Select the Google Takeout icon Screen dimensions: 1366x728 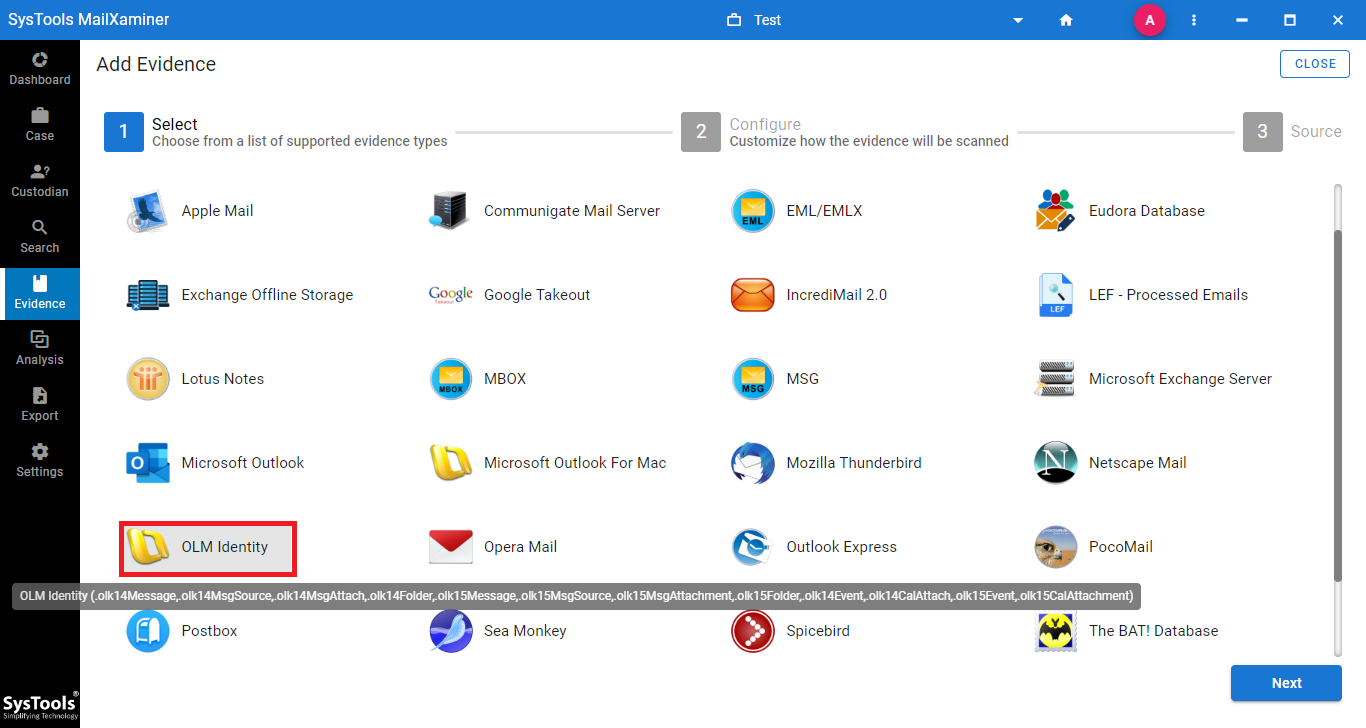(x=450, y=295)
